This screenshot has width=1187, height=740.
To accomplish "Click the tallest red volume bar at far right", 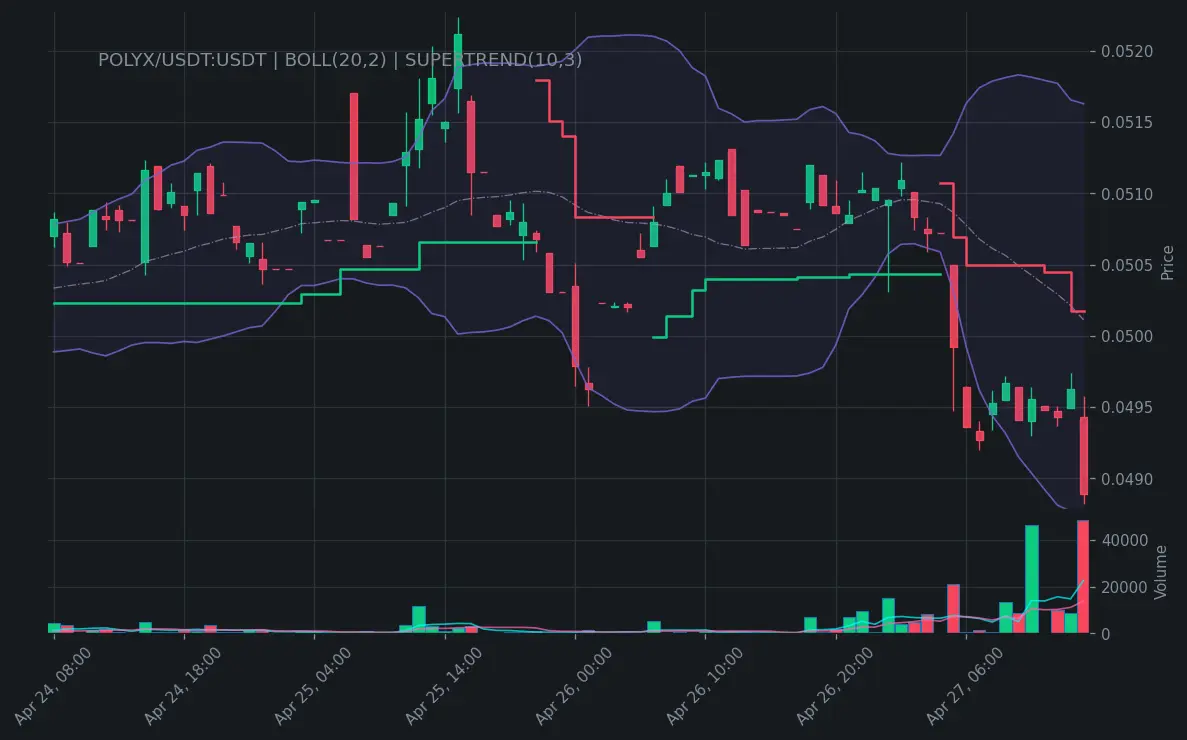I will 1083,577.
